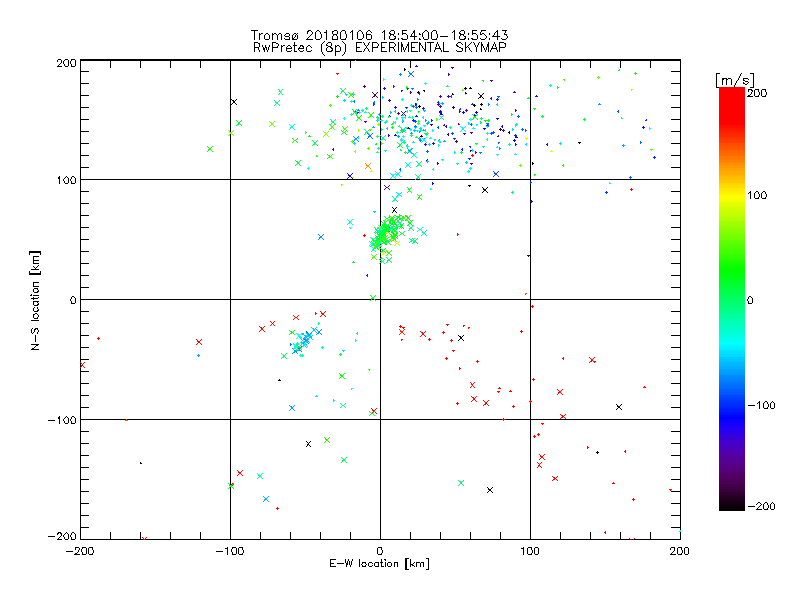Click the y-axis '200' tick label
The width and height of the screenshot is (800, 600).
(66, 63)
